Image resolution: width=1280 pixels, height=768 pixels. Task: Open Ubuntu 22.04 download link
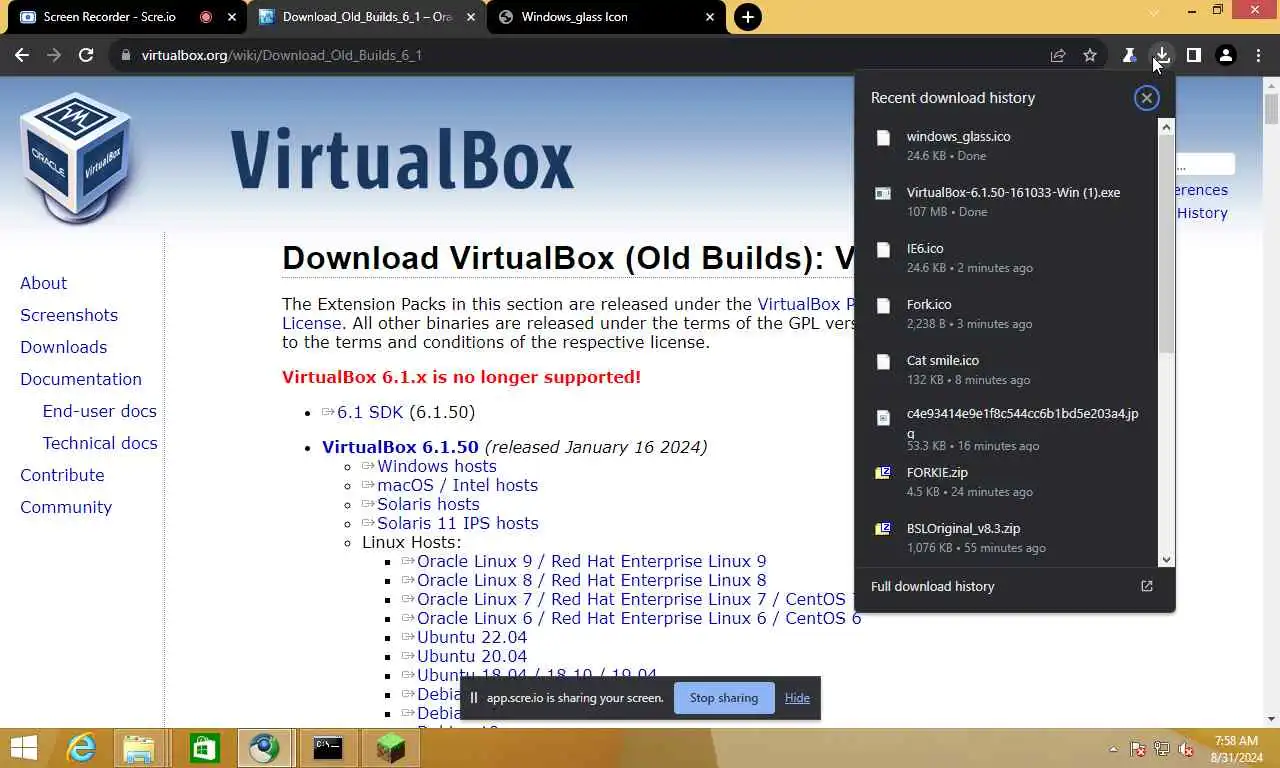click(x=472, y=637)
